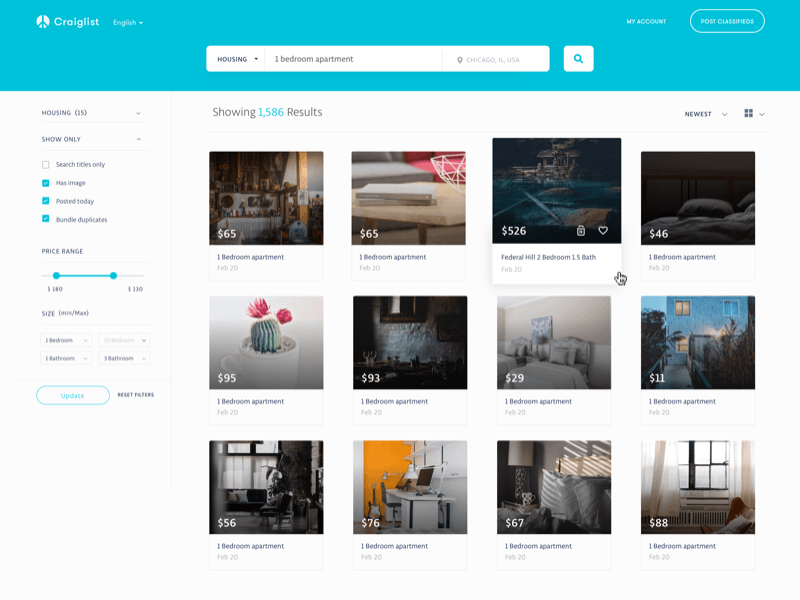
Task: Click the search magnifier icon
Action: [578, 58]
